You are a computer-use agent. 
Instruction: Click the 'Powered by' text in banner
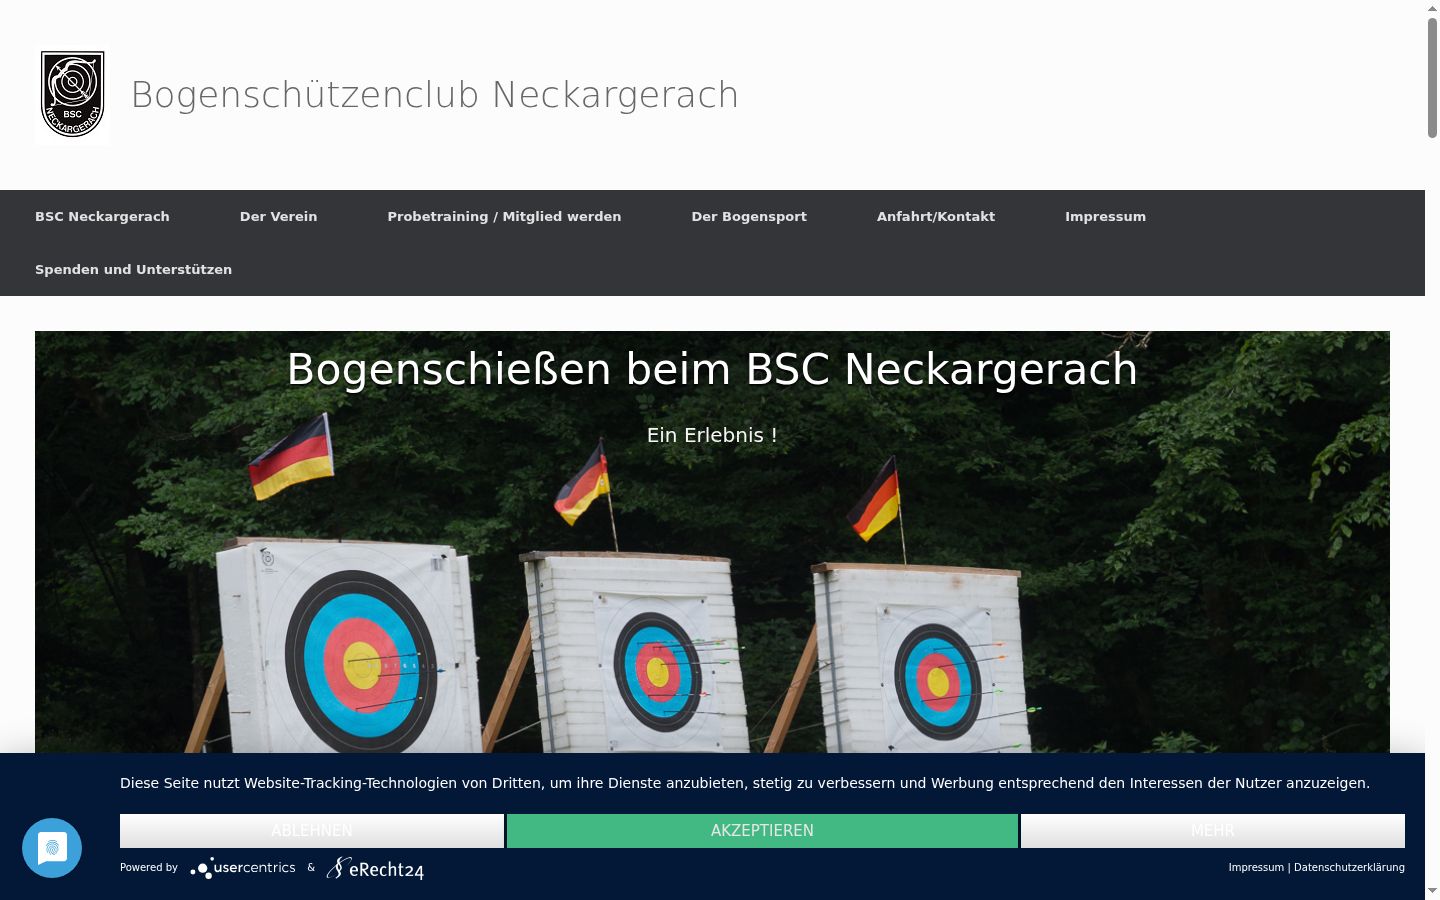[x=149, y=868]
